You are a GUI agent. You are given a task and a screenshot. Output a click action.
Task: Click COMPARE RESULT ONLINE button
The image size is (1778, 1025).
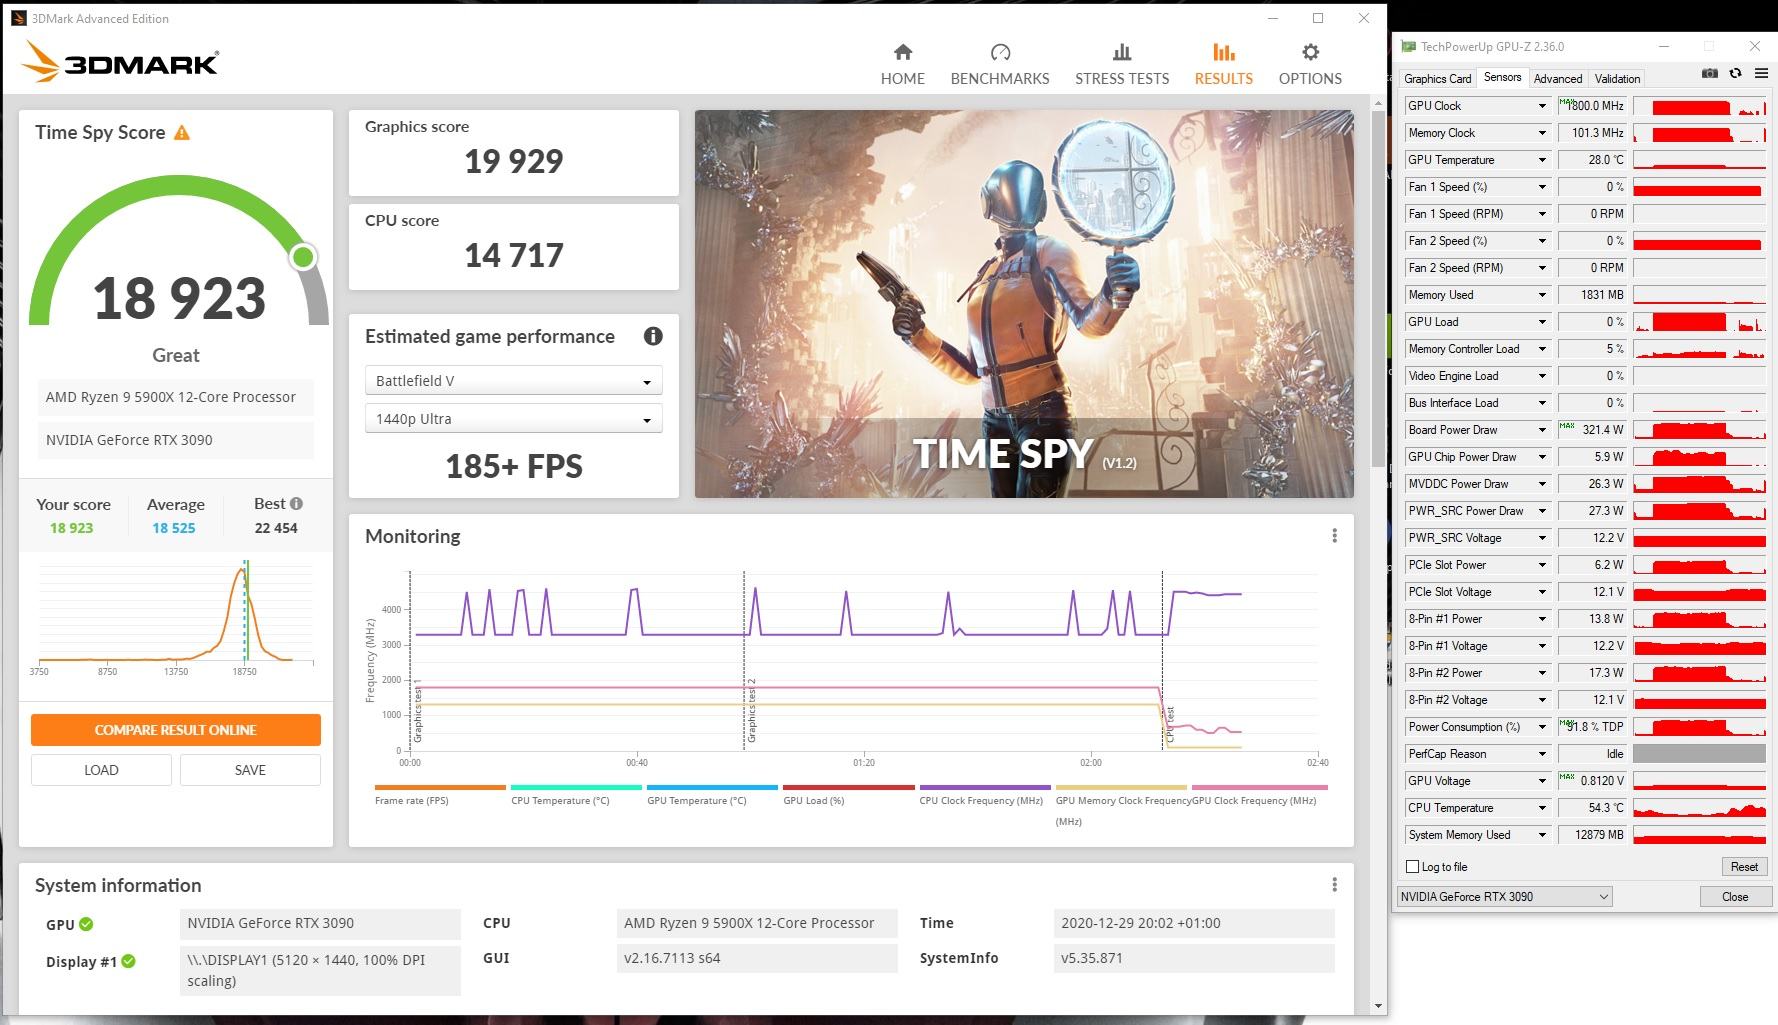pyautogui.click(x=176, y=730)
